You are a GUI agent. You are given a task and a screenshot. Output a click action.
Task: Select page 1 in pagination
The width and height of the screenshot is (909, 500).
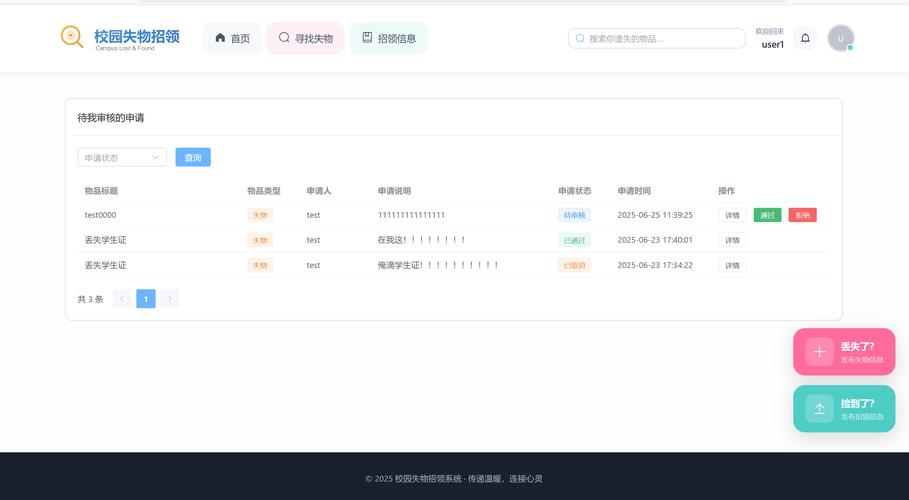click(x=146, y=299)
